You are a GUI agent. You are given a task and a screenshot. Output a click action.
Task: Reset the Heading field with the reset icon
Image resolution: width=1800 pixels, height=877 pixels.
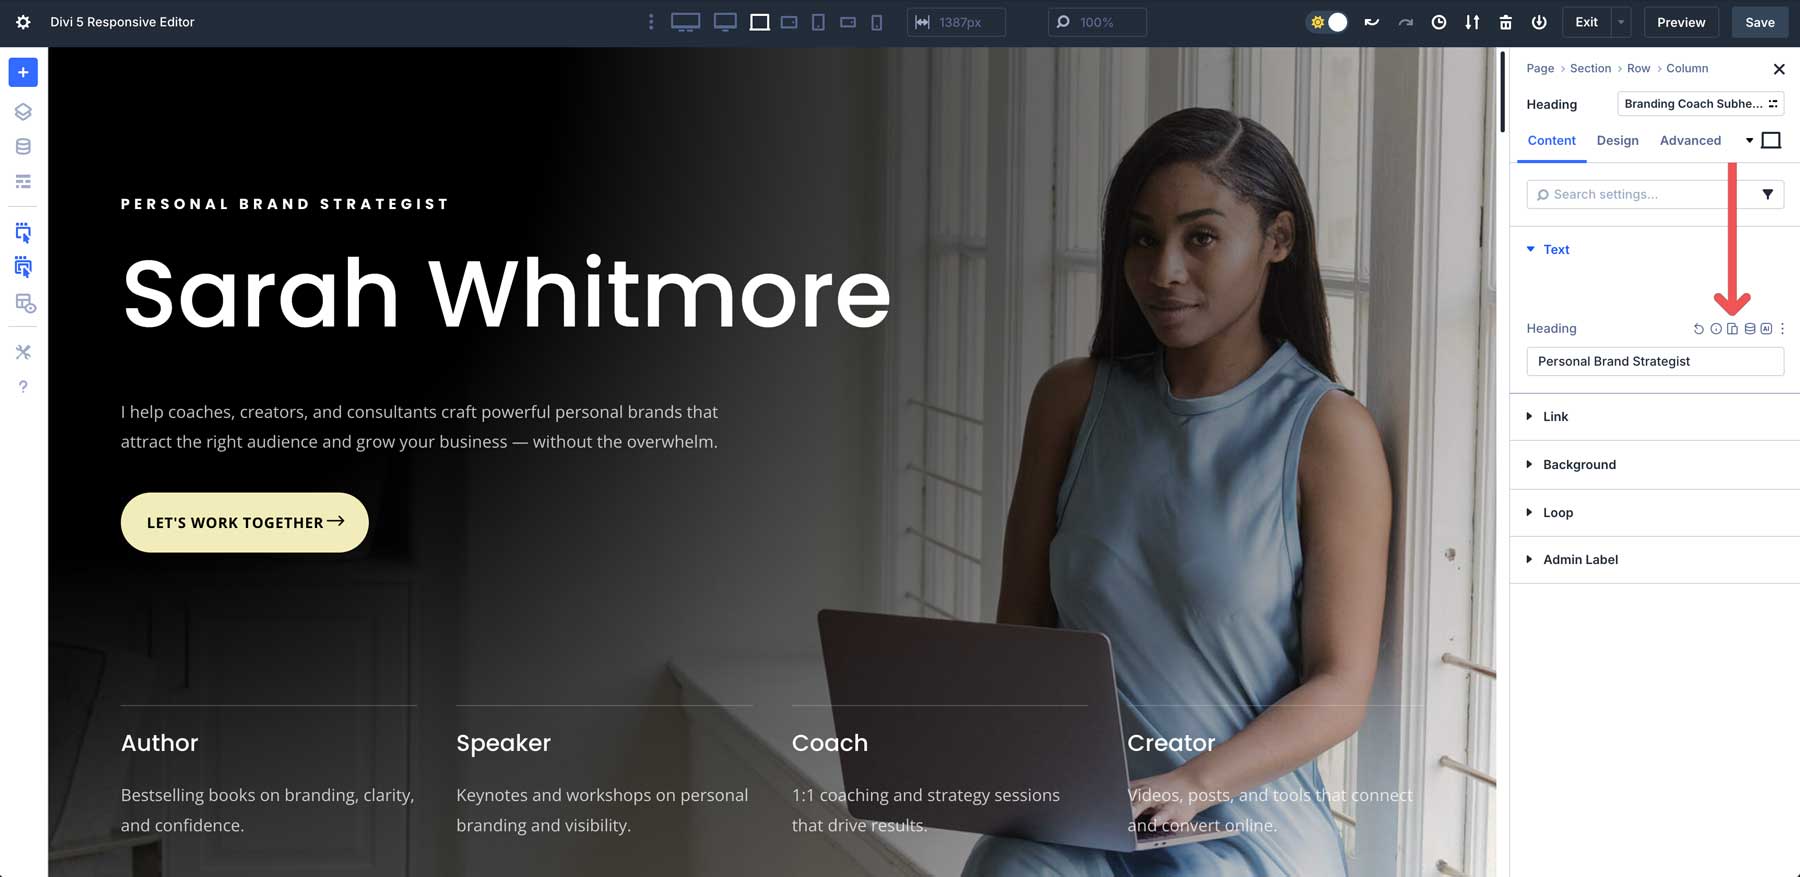(x=1698, y=329)
